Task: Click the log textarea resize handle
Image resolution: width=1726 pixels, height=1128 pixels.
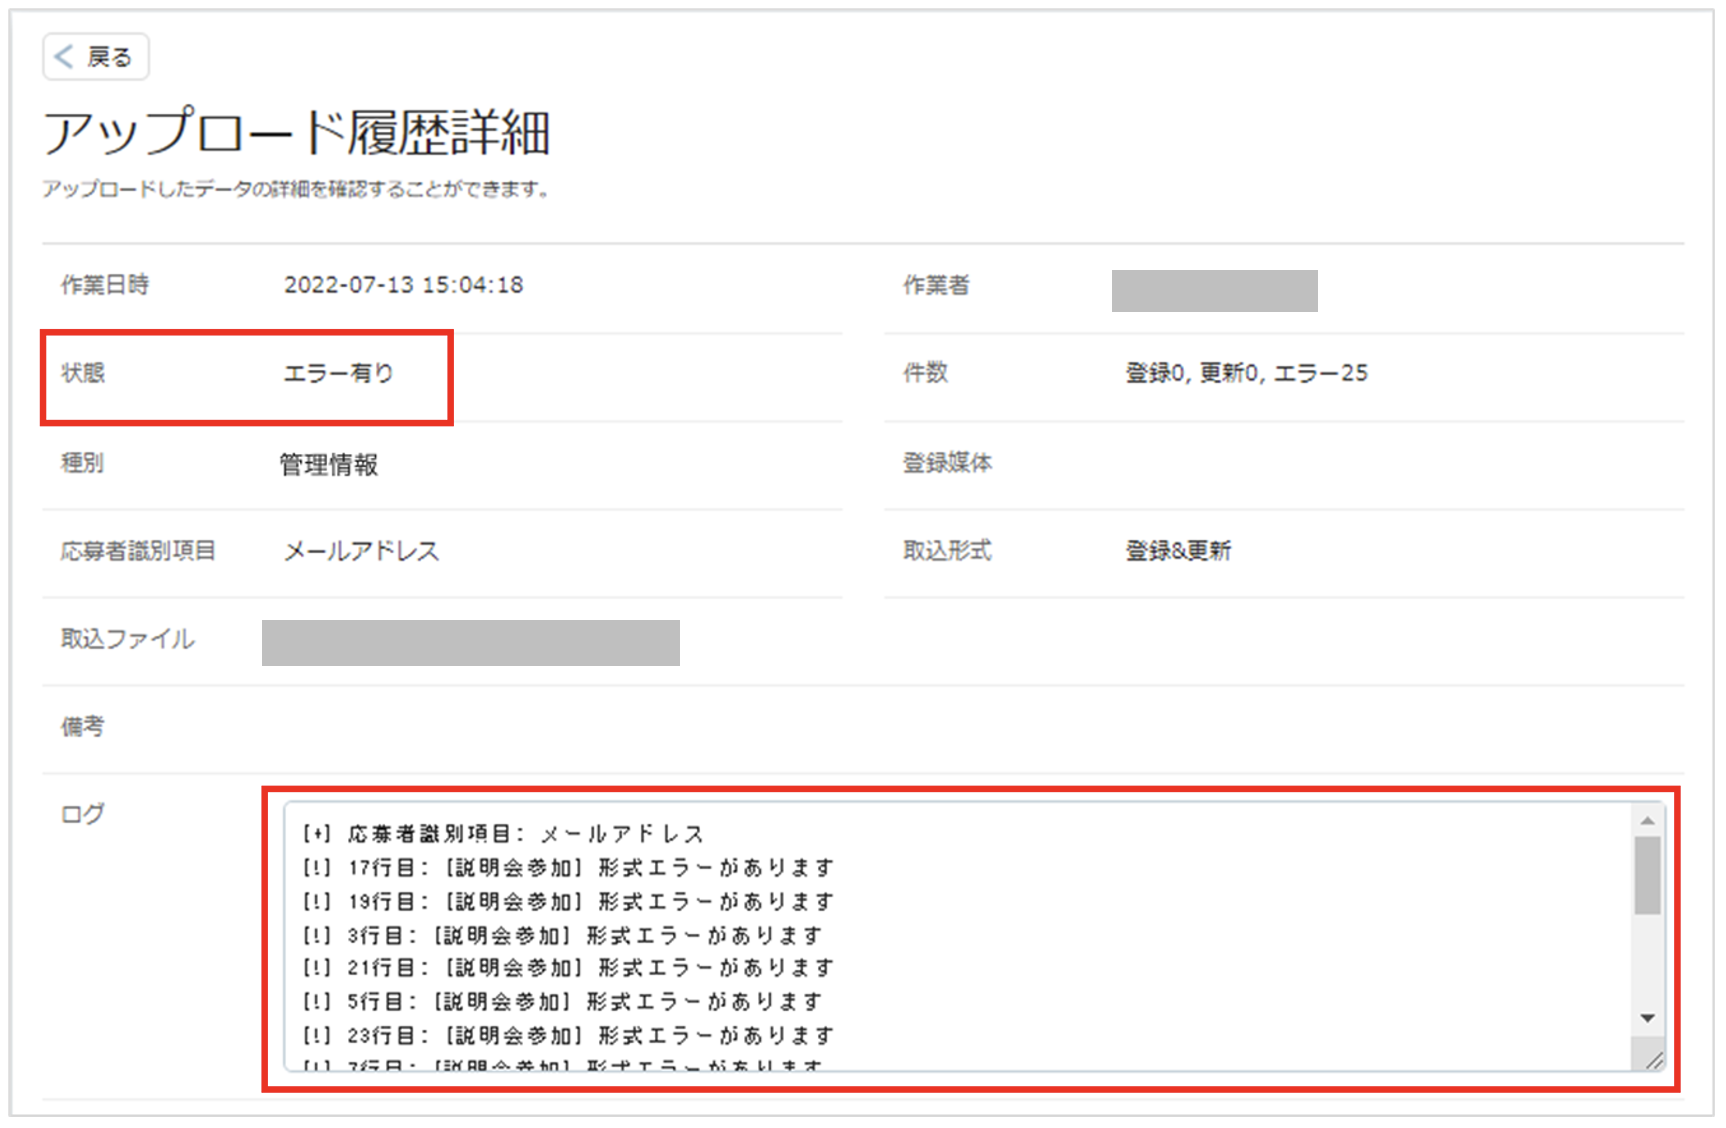Action: [1654, 1060]
